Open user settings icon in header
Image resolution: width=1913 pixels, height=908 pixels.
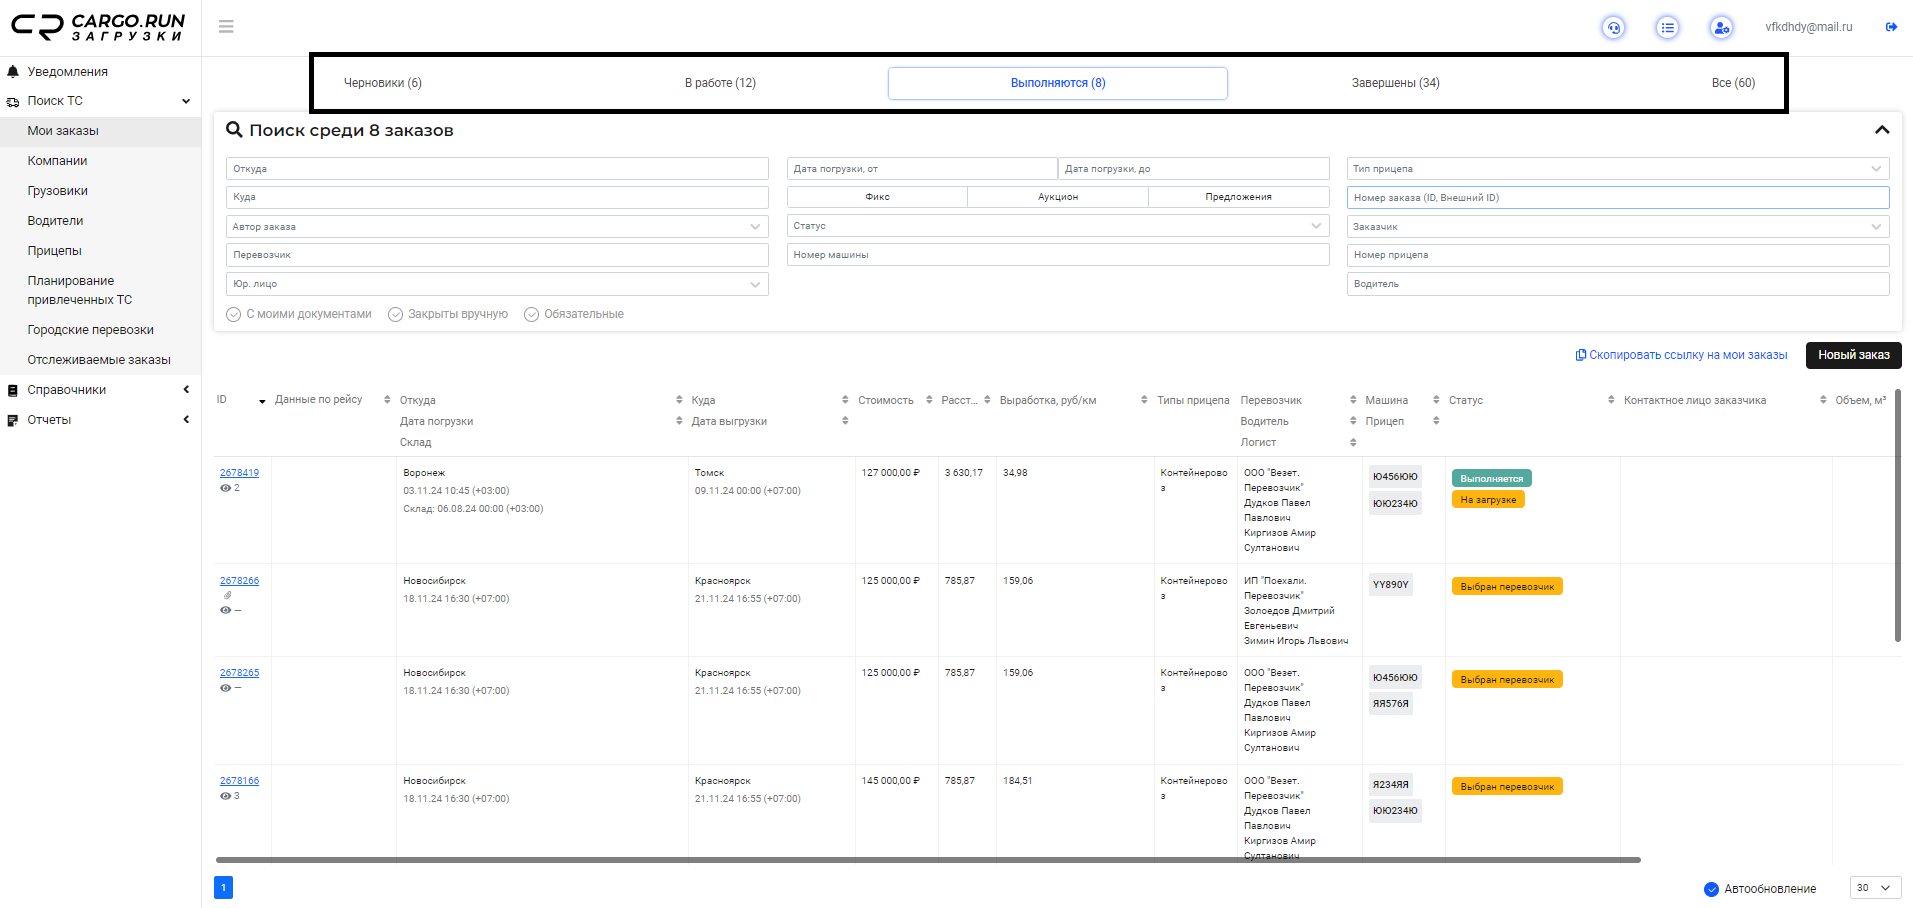click(x=1721, y=28)
